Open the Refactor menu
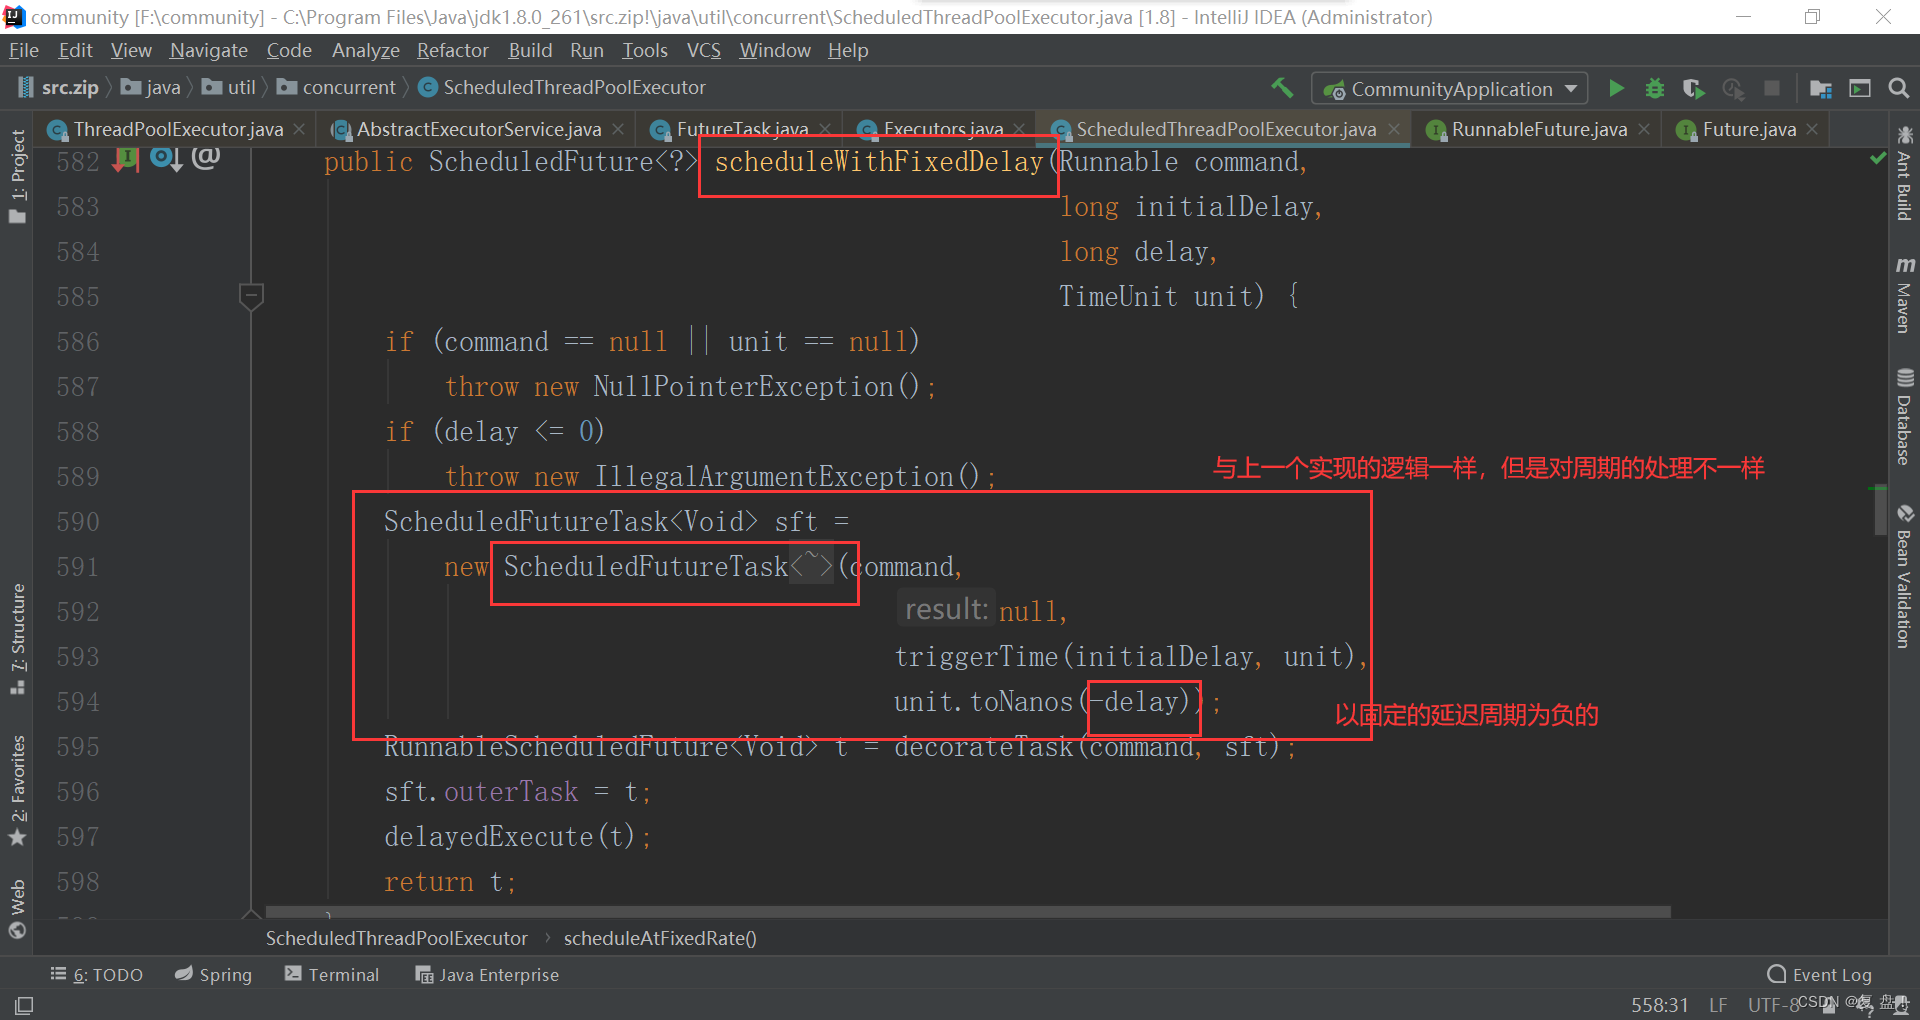Image resolution: width=1920 pixels, height=1020 pixels. pos(453,50)
